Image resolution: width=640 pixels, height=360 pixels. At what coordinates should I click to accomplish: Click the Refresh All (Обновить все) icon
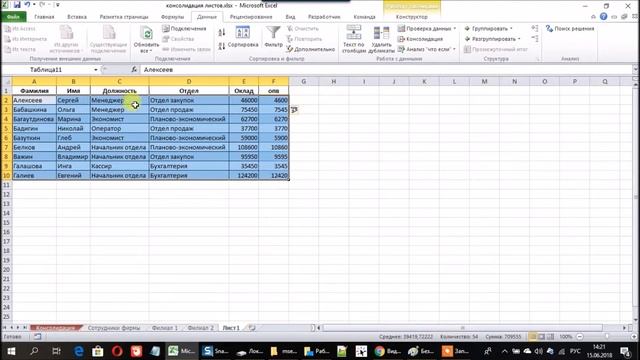146,33
